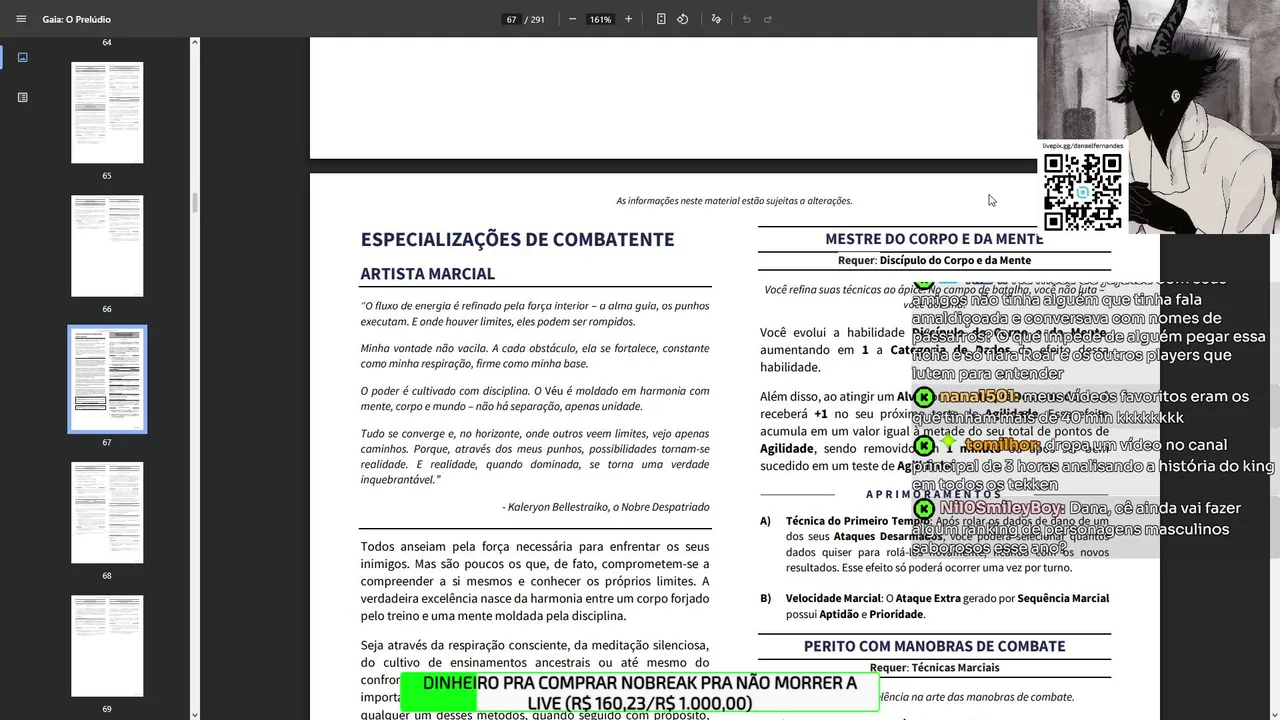Image resolution: width=1280 pixels, height=720 pixels.
Task: Open page 69 thumbnail
Action: (x=107, y=646)
